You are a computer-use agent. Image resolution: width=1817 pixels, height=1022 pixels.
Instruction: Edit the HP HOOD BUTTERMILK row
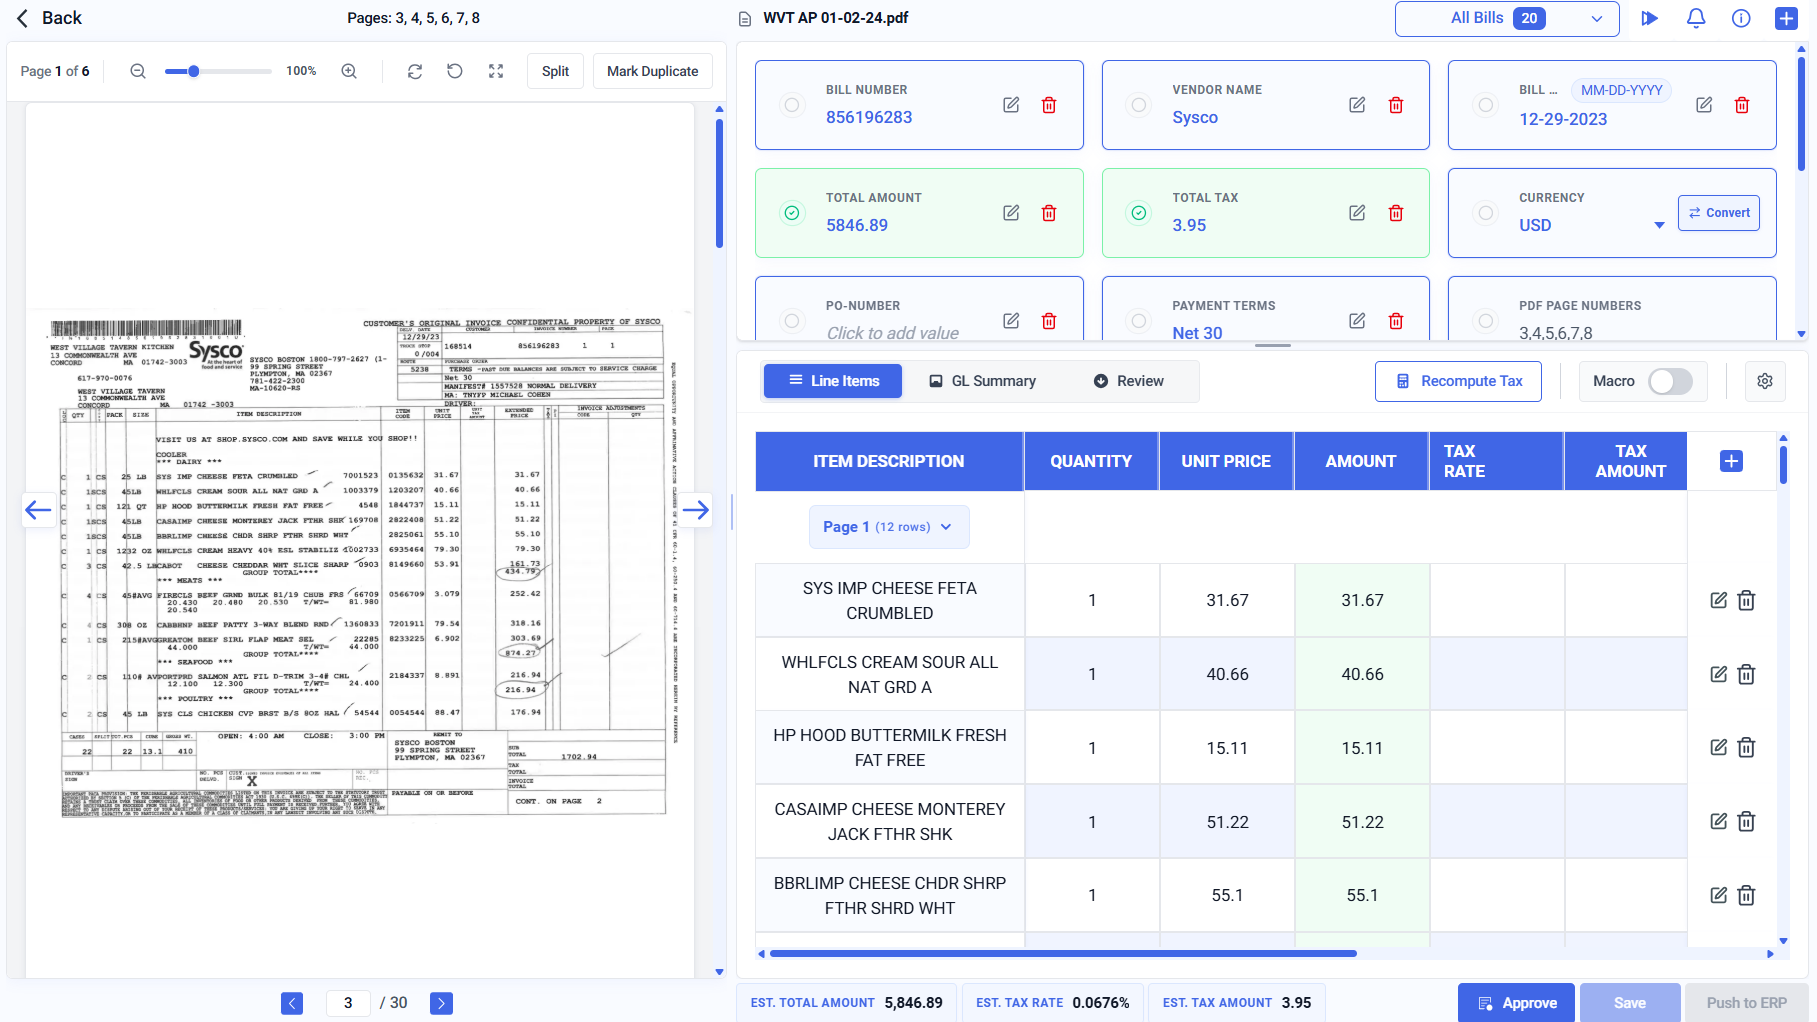[x=1719, y=747]
